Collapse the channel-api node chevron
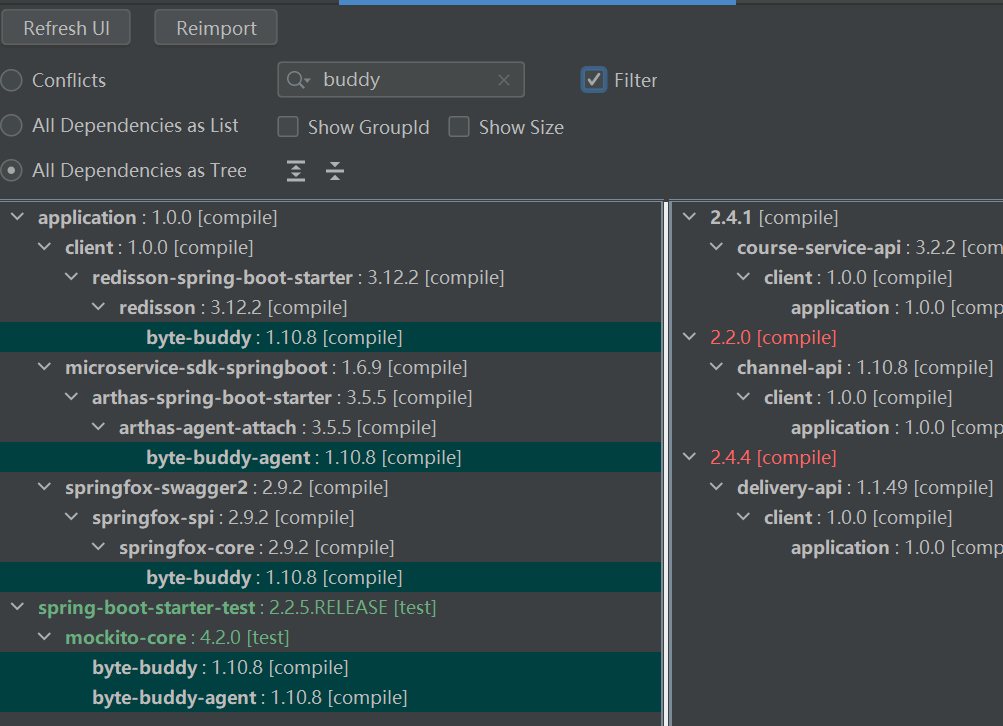1003x726 pixels. pyautogui.click(x=716, y=367)
